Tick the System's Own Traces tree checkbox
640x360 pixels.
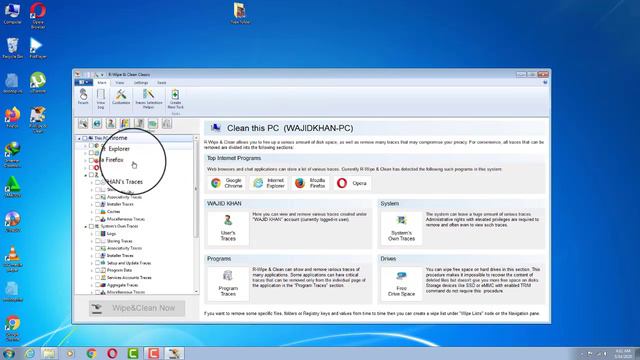(x=91, y=226)
